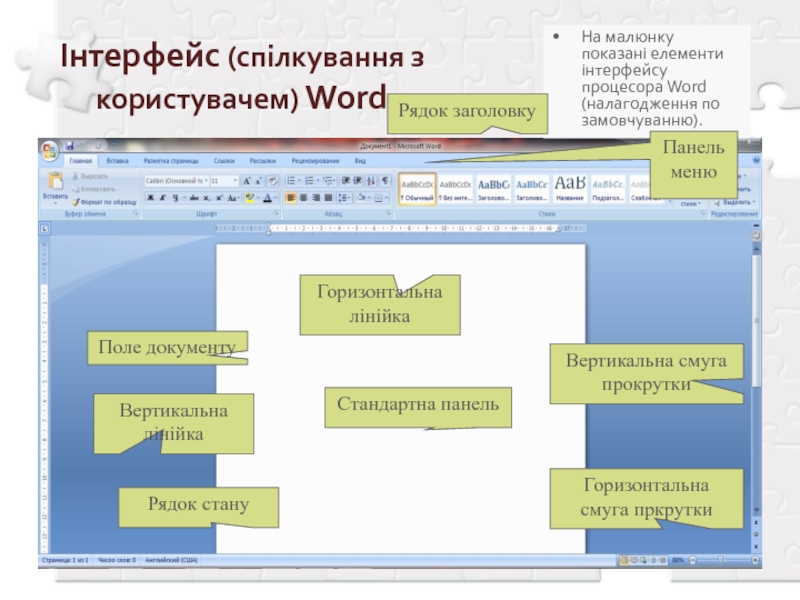Screen dimensions: 800x600
Task: Click the bulleted list icon
Action: pos(291,181)
